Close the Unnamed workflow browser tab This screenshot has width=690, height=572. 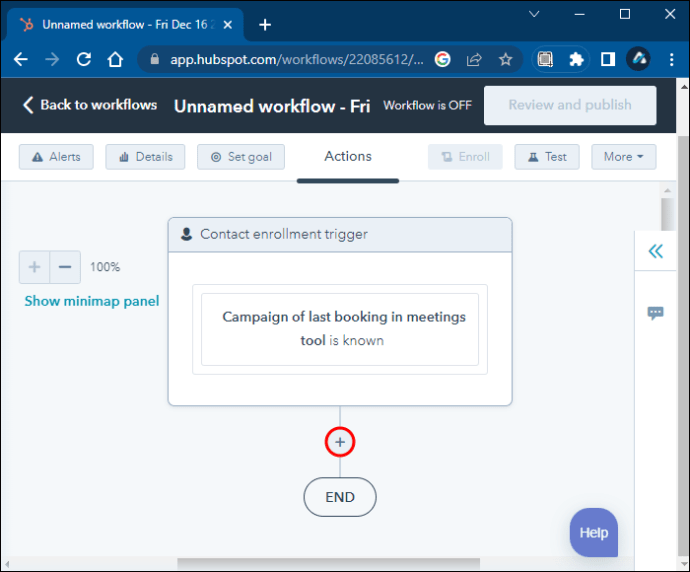[x=228, y=25]
